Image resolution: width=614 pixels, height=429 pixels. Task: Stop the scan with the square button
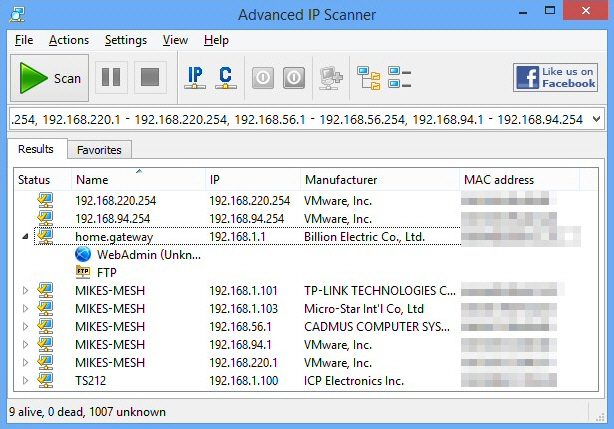click(x=150, y=77)
